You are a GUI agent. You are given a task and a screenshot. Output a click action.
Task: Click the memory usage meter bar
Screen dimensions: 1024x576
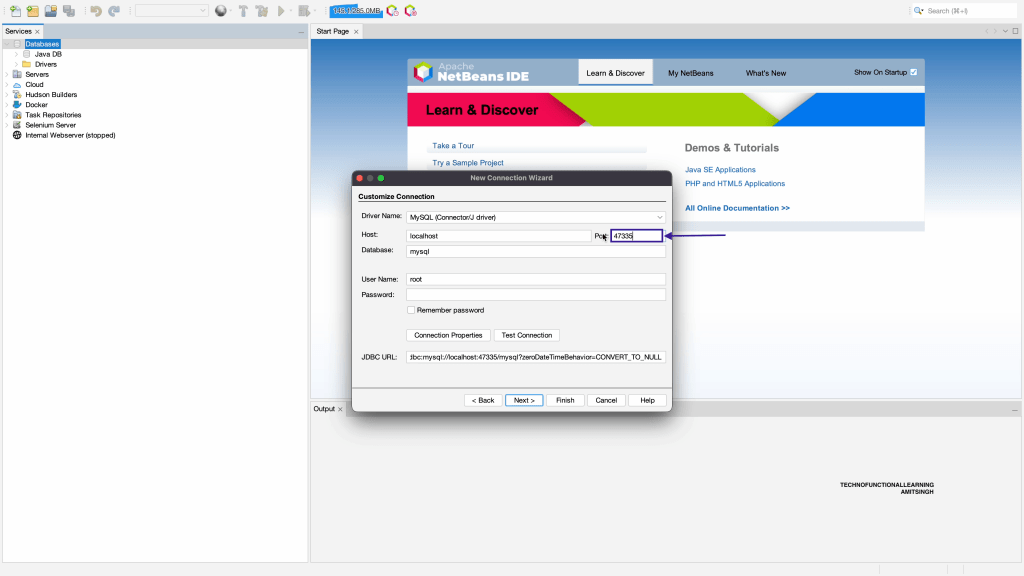[x=357, y=11]
